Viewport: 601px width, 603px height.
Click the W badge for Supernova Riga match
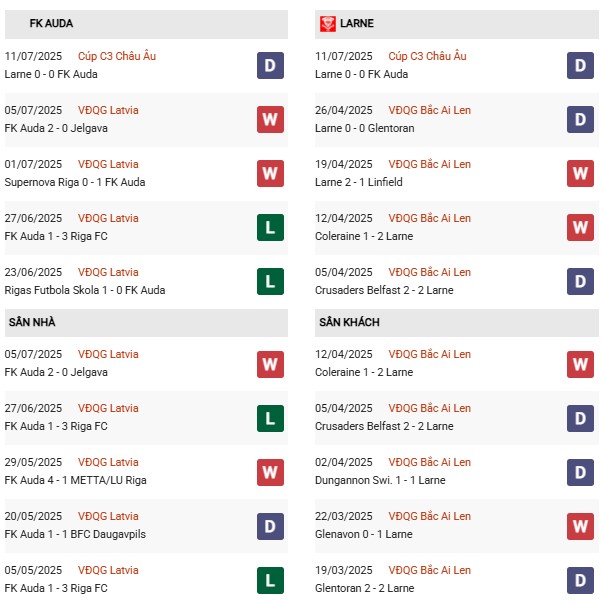(270, 174)
